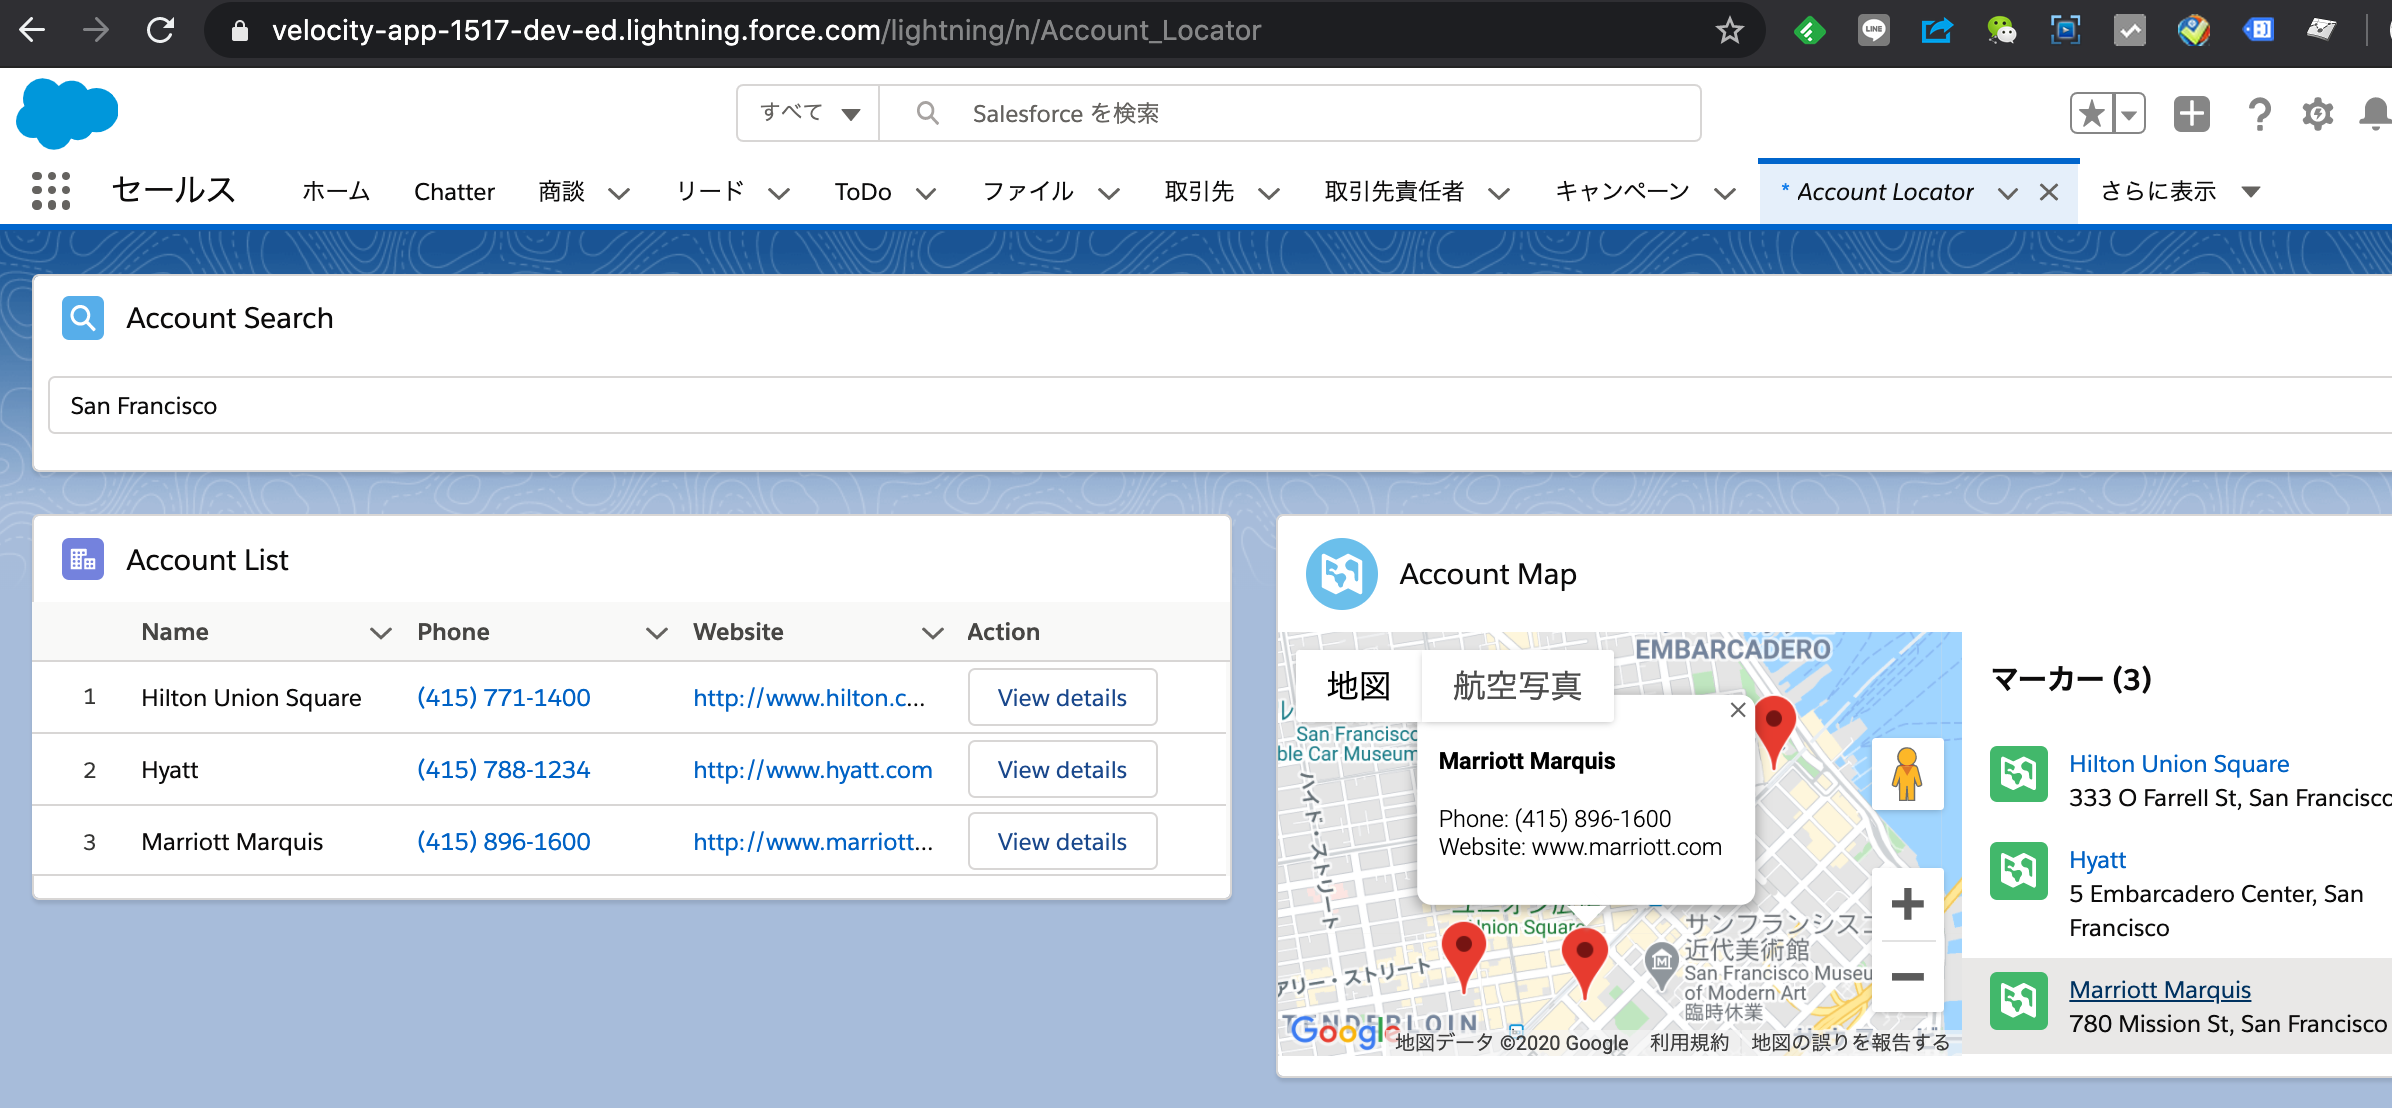Expand the リード tab dropdown chevron

[x=779, y=192]
